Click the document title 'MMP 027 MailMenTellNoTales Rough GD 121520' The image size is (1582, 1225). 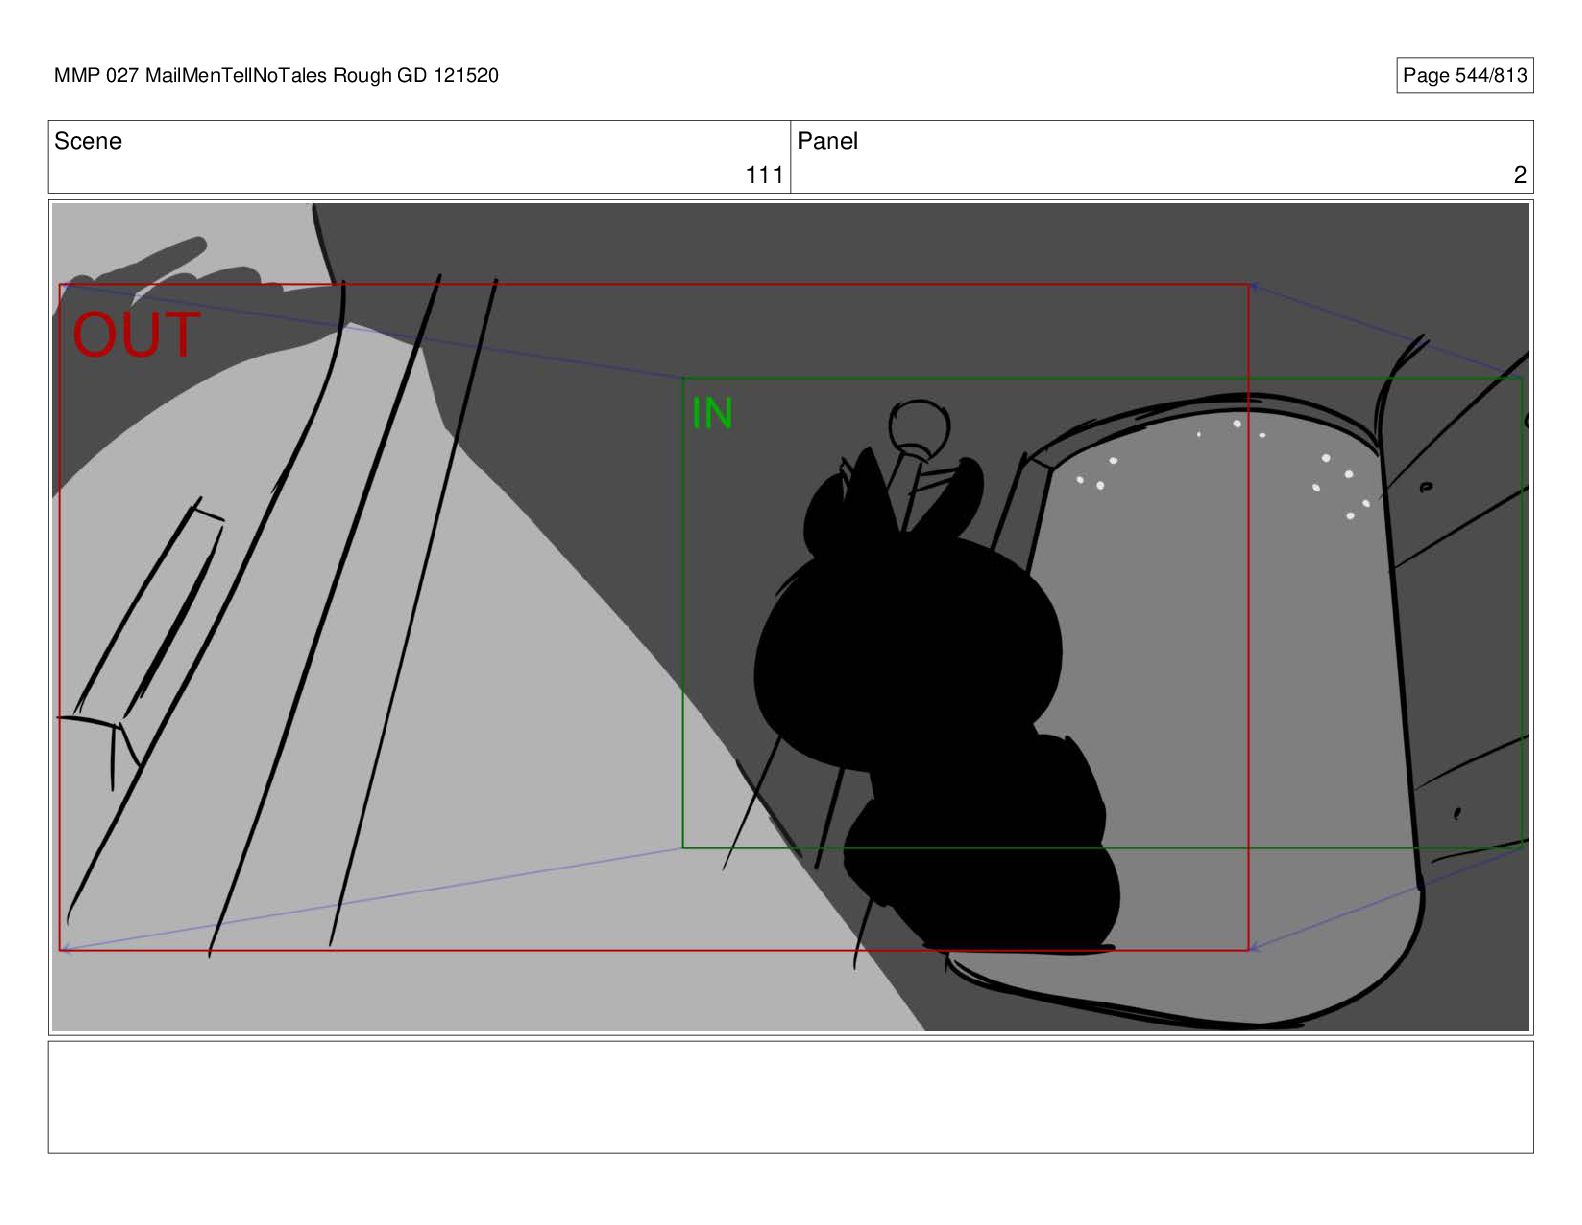(276, 76)
